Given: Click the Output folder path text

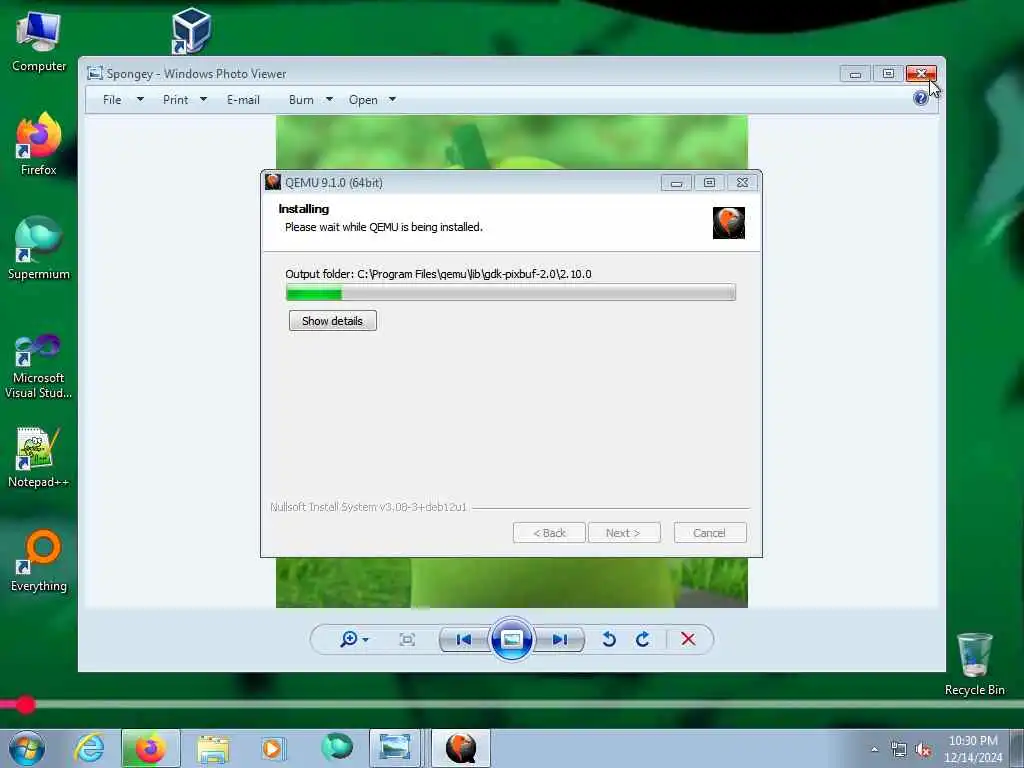Looking at the screenshot, I should coord(438,274).
